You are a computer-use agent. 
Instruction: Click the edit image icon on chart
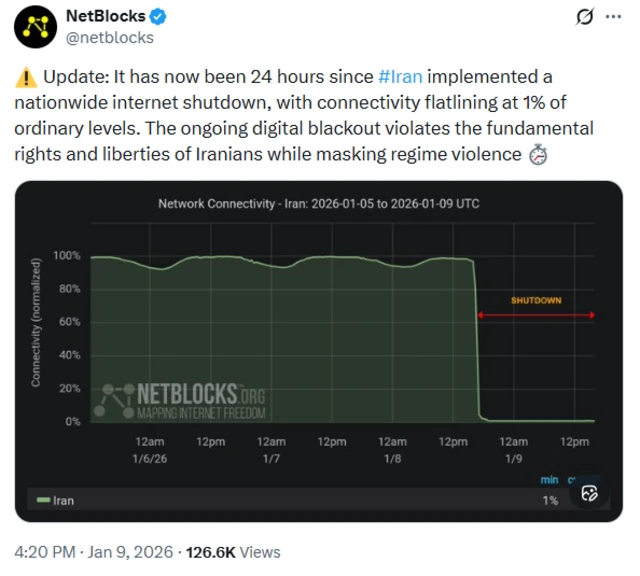(589, 493)
